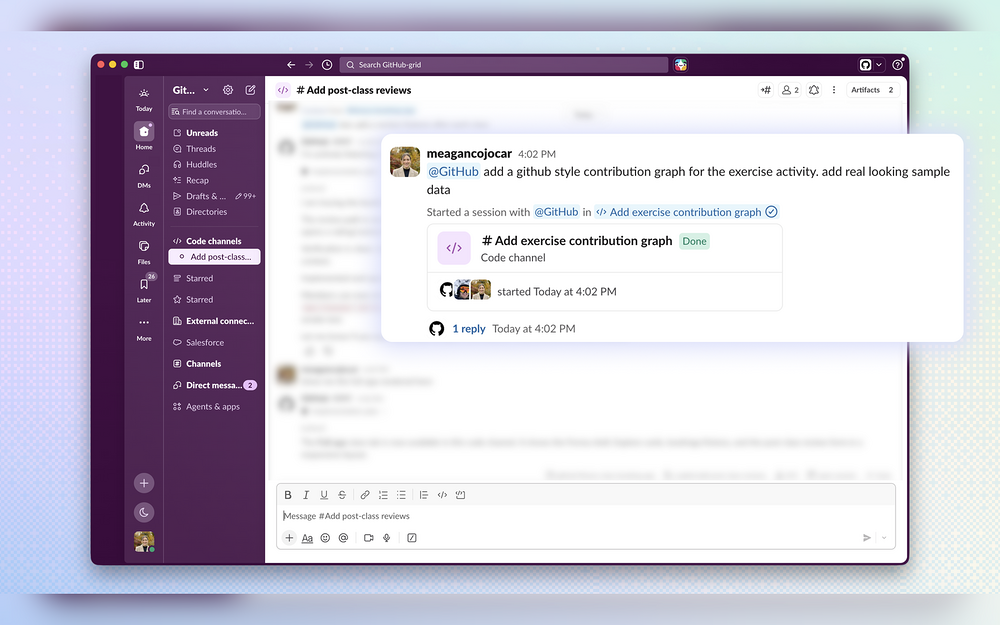The image size is (1000, 625).
Task: Click the Find a conversation field
Action: (x=214, y=112)
